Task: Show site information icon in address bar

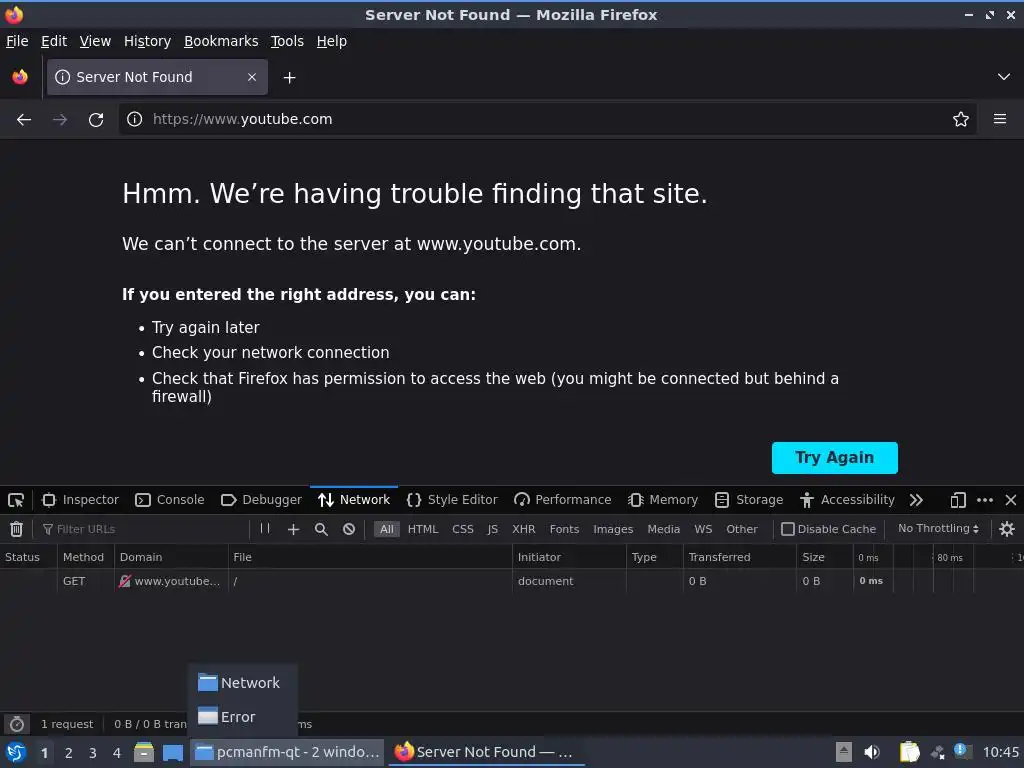Action: pyautogui.click(x=135, y=119)
